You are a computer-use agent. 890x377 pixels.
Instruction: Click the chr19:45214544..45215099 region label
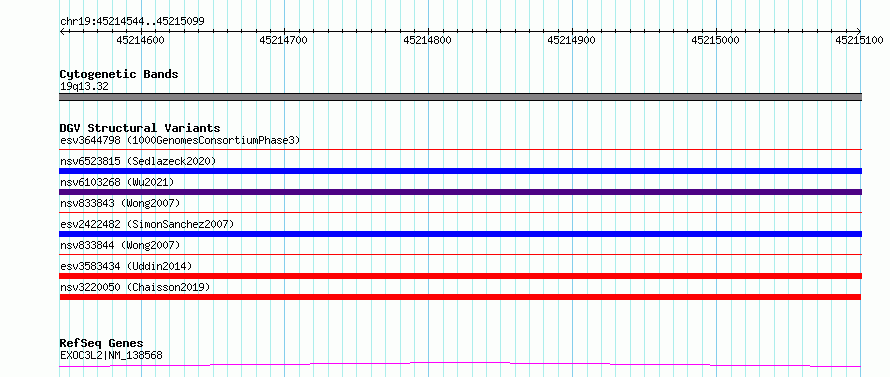(132, 22)
